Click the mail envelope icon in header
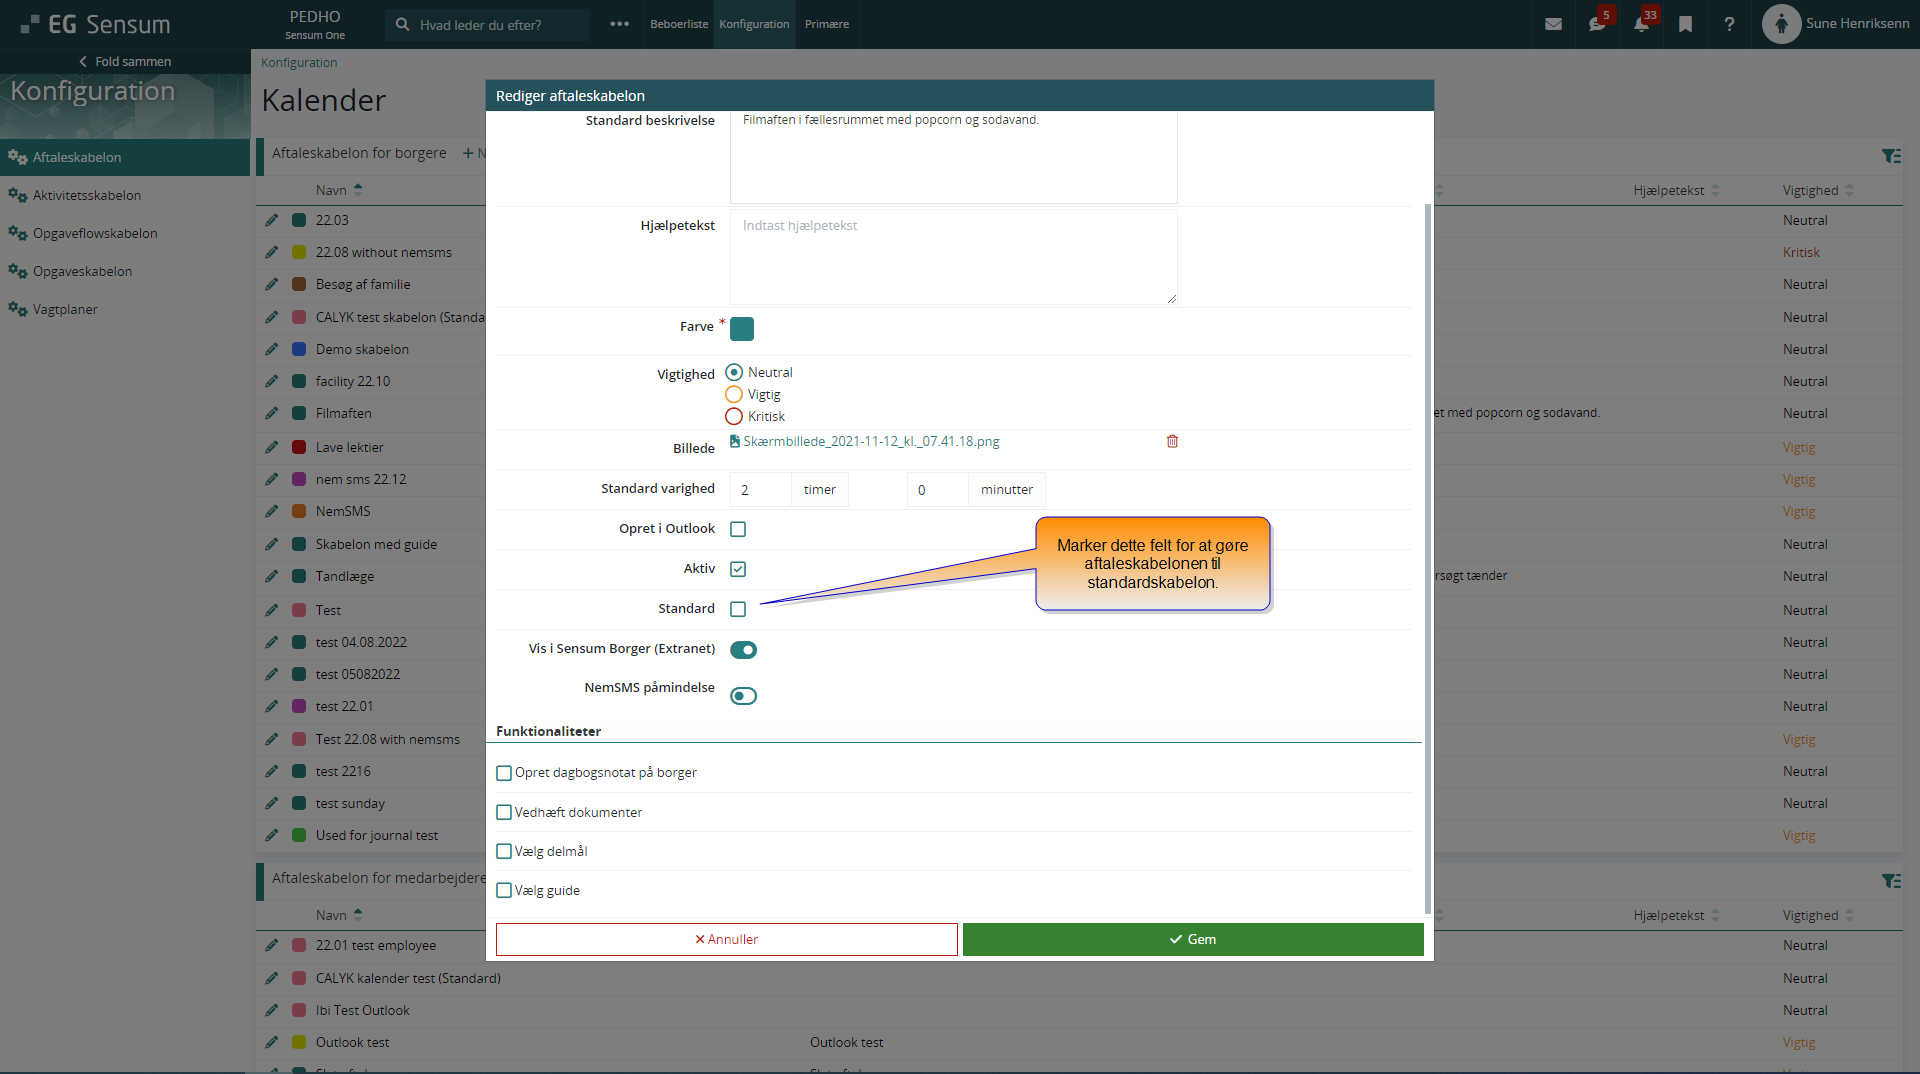The image size is (1920, 1074). tap(1553, 24)
